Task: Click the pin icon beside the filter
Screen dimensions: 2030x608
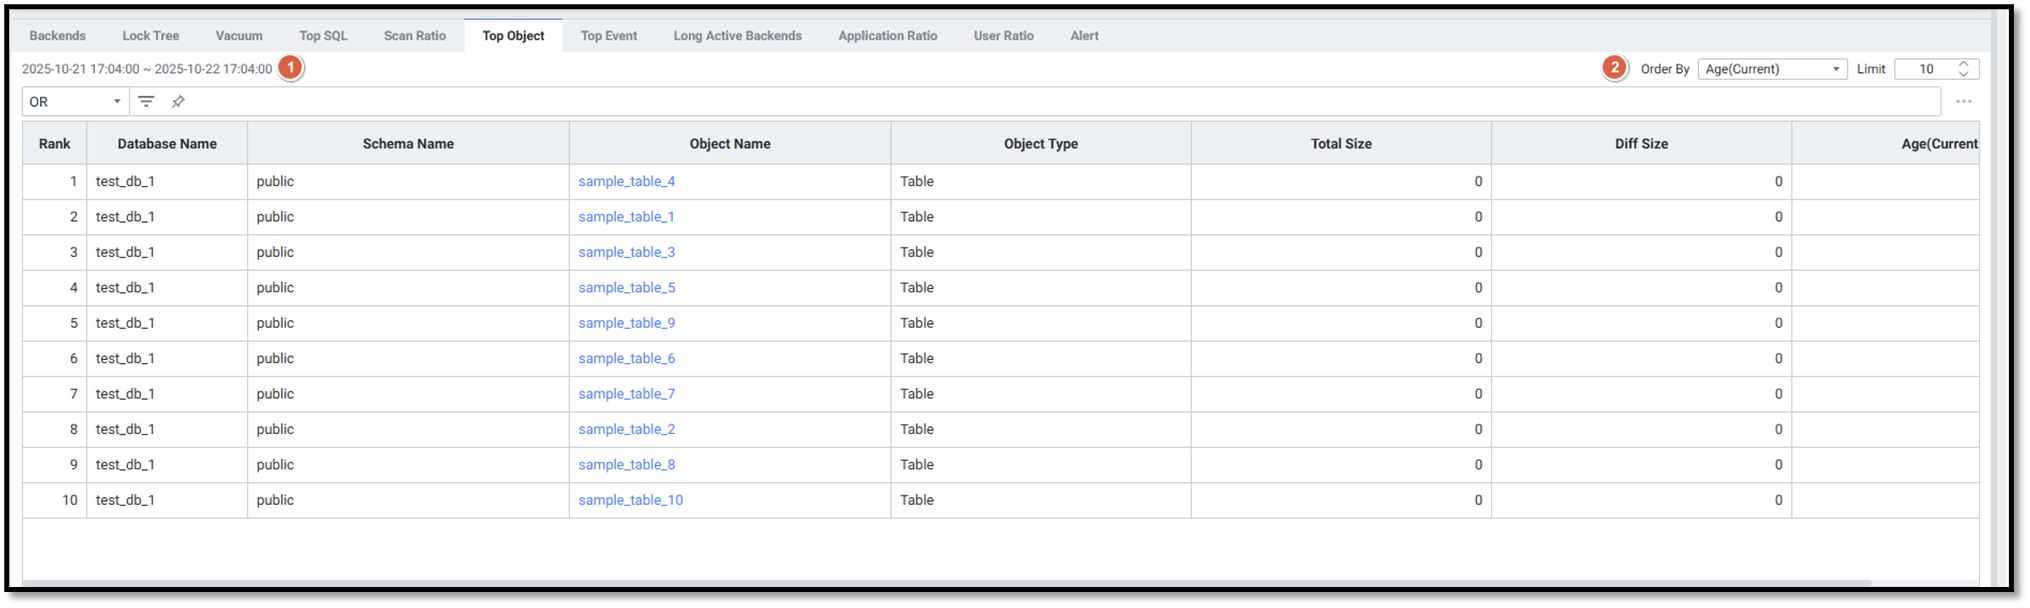Action: (x=178, y=101)
